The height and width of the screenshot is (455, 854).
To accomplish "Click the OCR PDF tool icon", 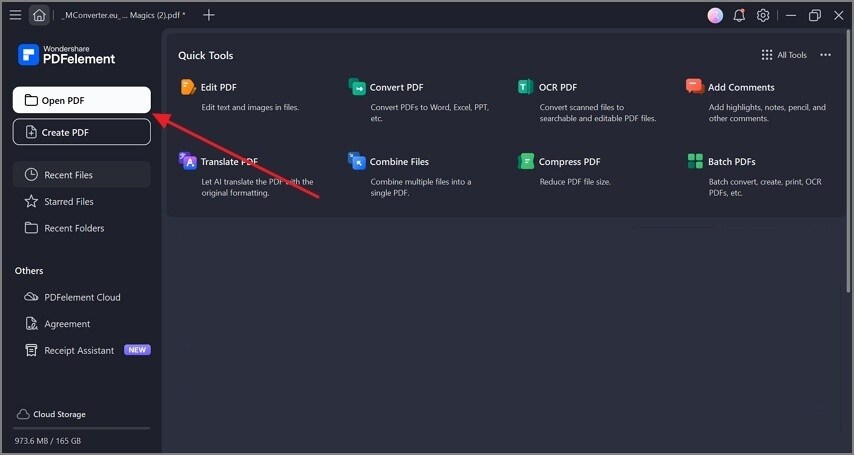I will (x=526, y=87).
